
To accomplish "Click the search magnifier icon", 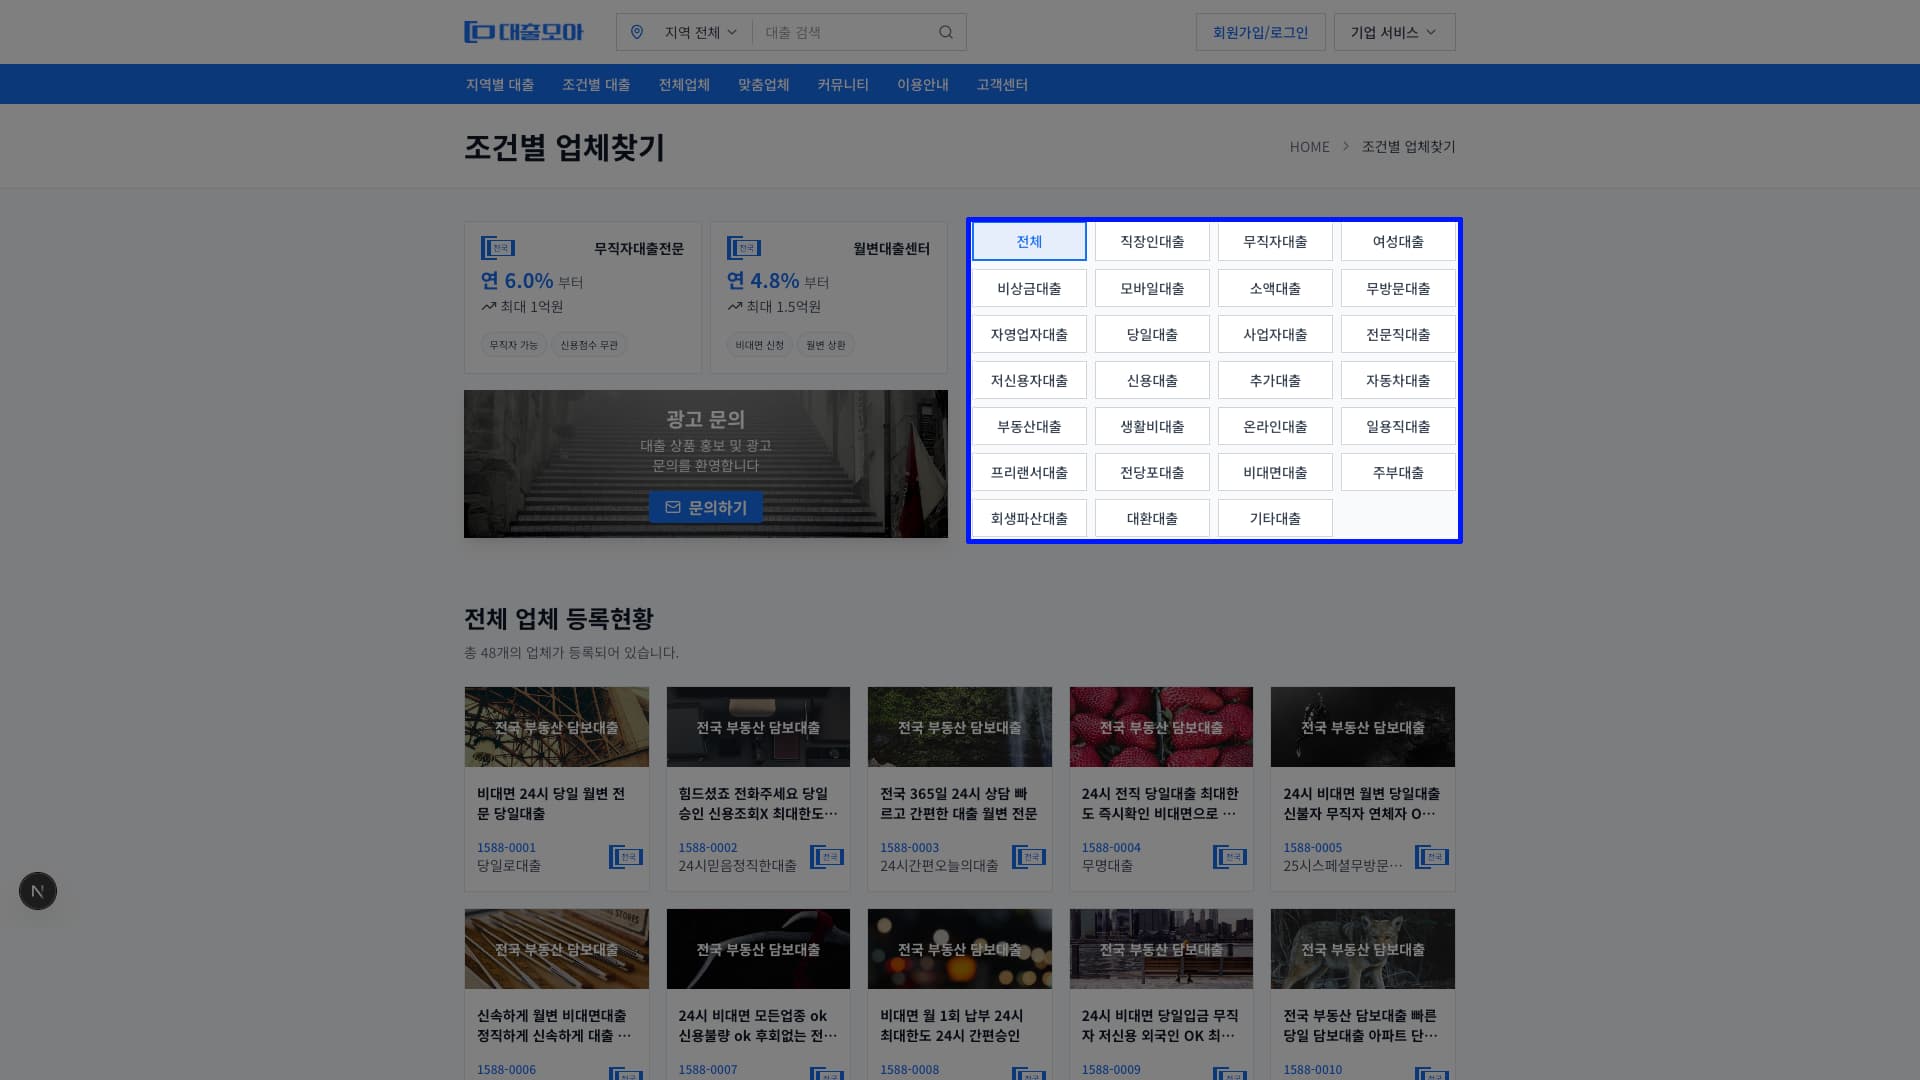I will 945,31.
